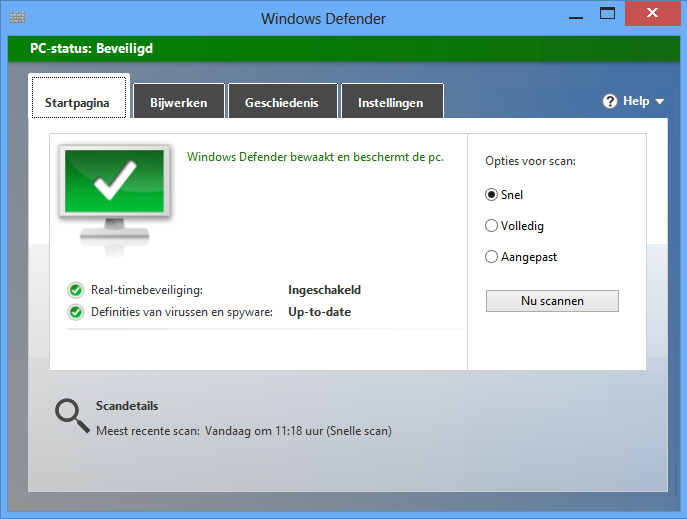
Task: Click the Ingeschakeld status value
Action: click(325, 290)
